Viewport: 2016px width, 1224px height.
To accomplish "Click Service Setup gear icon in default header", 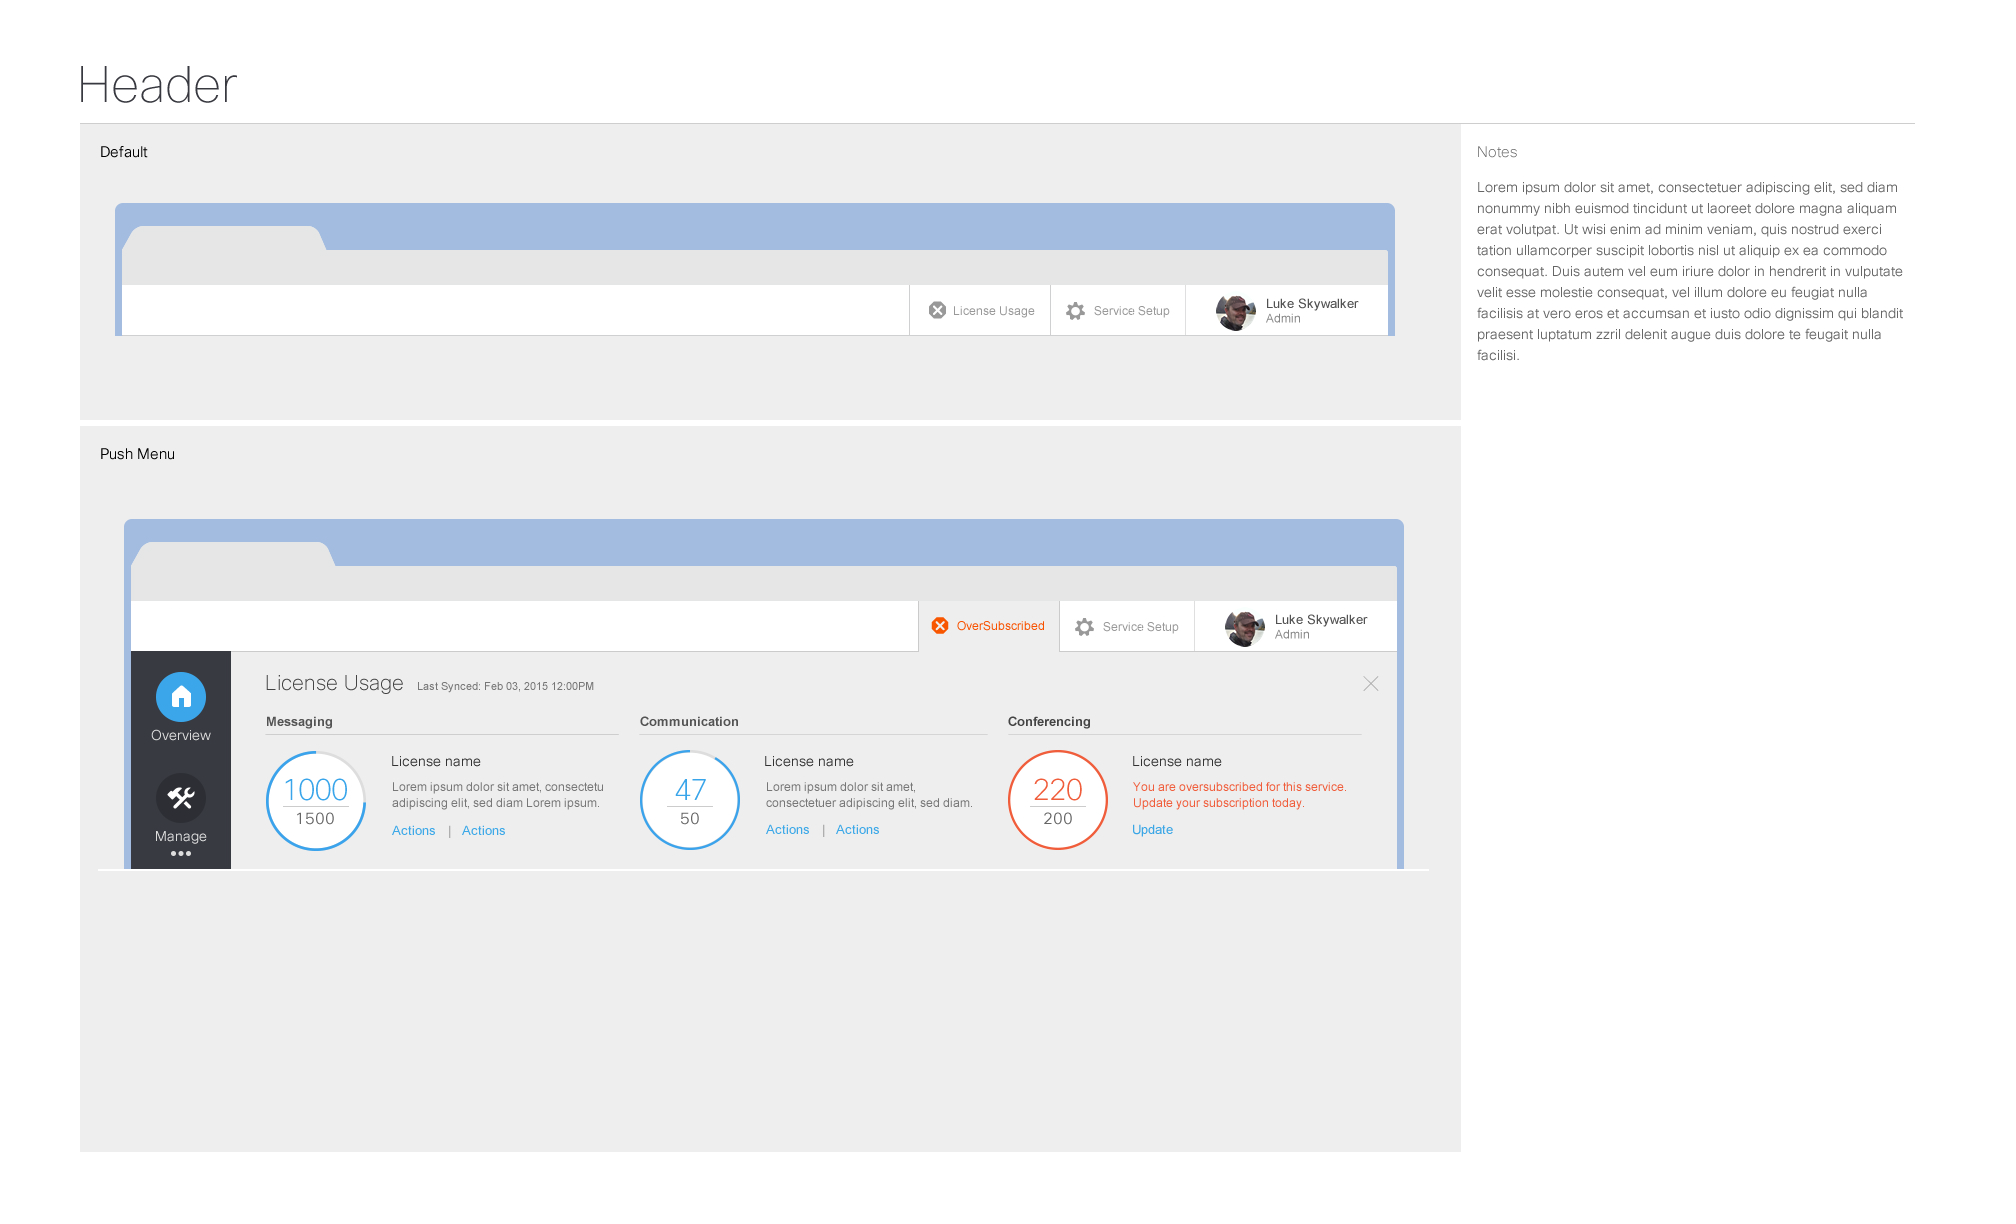I will 1075,311.
